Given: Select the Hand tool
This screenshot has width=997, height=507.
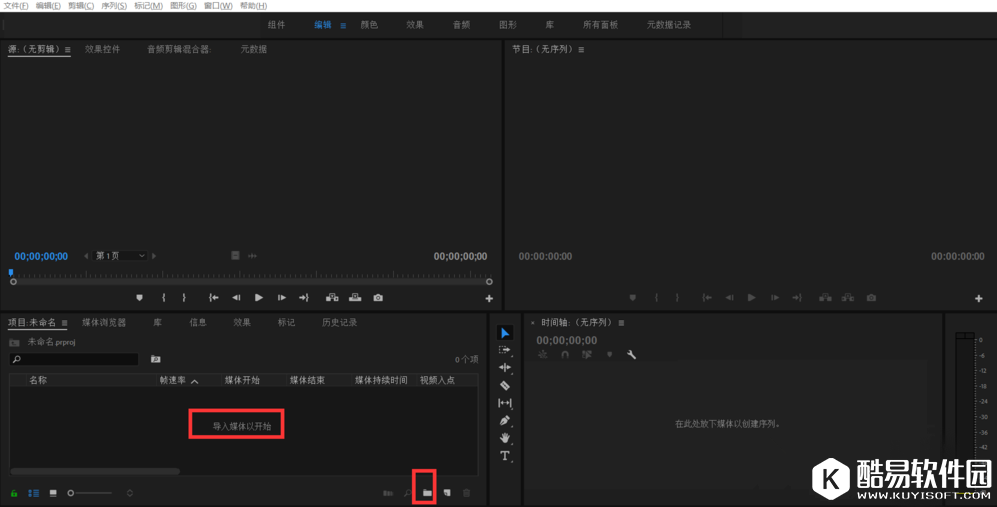Looking at the screenshot, I should (x=505, y=438).
